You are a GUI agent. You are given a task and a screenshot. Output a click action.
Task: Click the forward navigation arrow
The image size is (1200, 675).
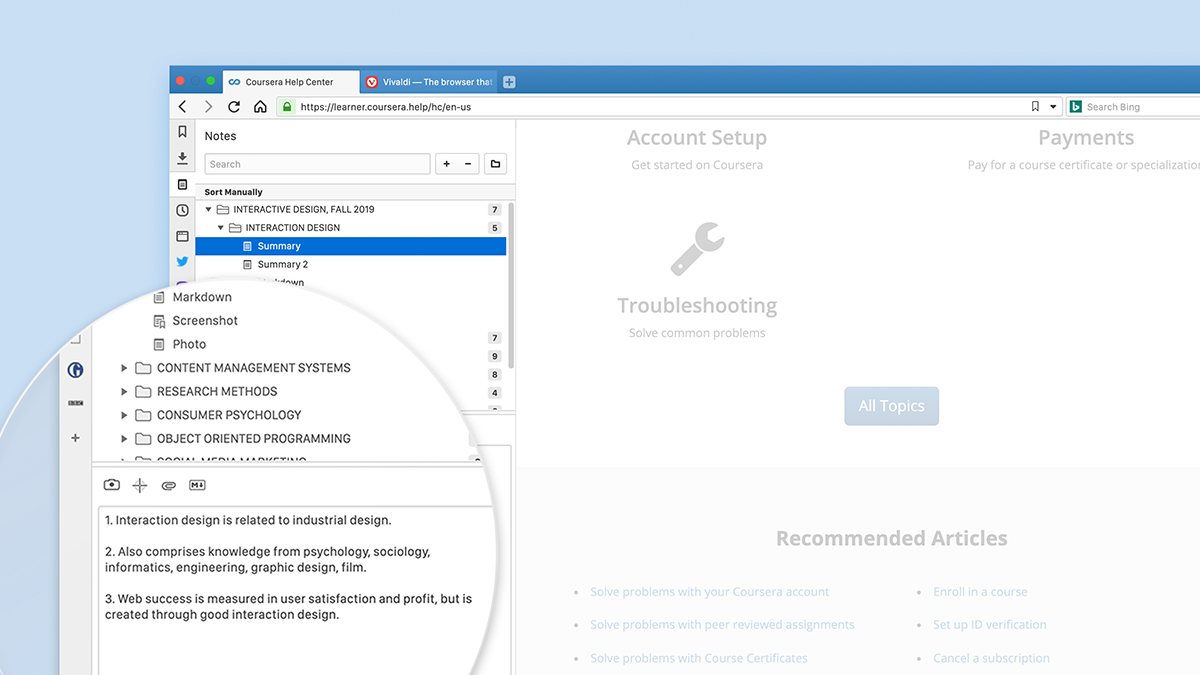coord(208,107)
